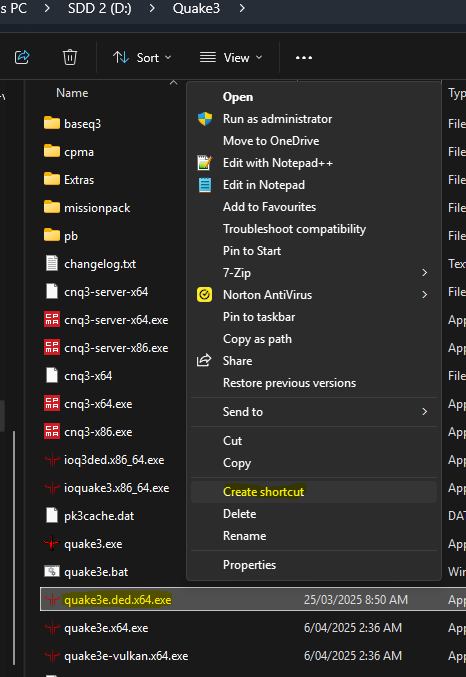Choose Cut in the context menu
Viewport: 466px width, 677px height.
tap(232, 441)
